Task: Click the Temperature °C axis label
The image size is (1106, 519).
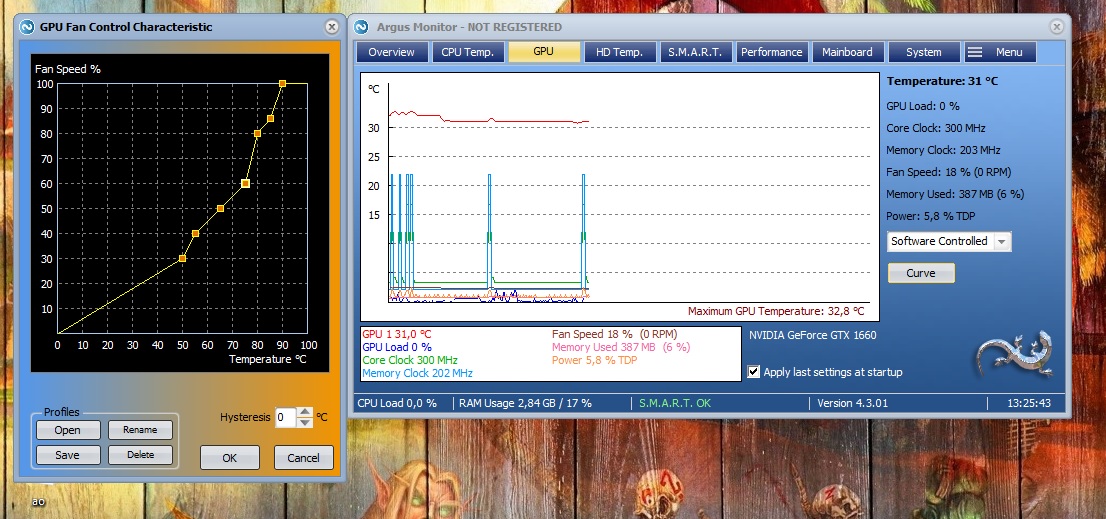Action: pos(267,359)
